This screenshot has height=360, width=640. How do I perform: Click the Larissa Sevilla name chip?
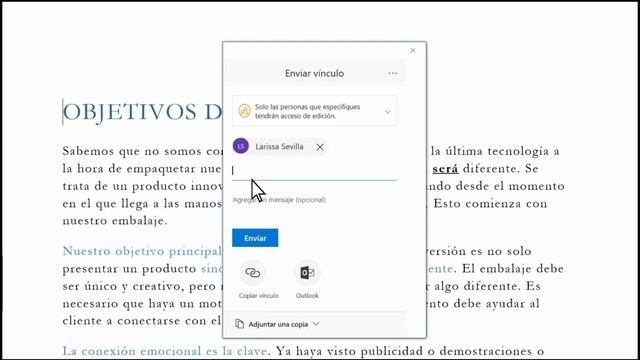[279, 147]
